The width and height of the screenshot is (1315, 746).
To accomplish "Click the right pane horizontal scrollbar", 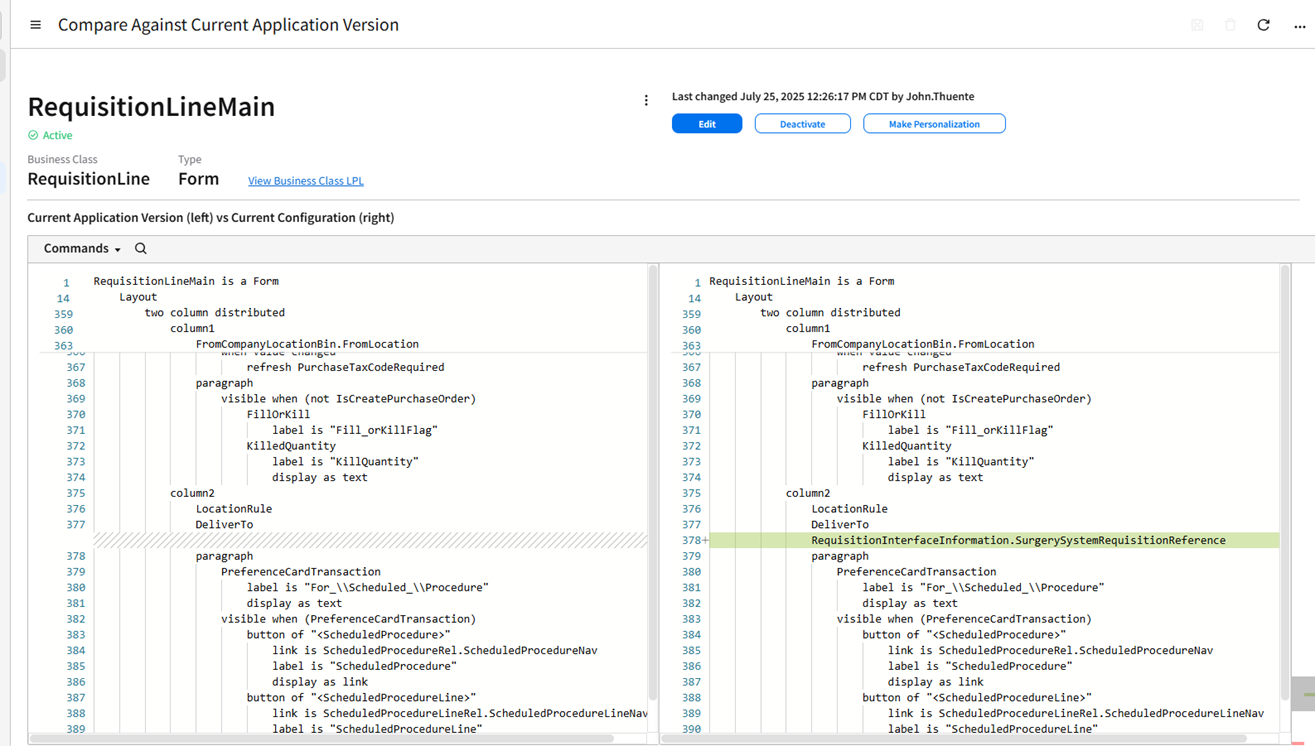I will coord(954,739).
